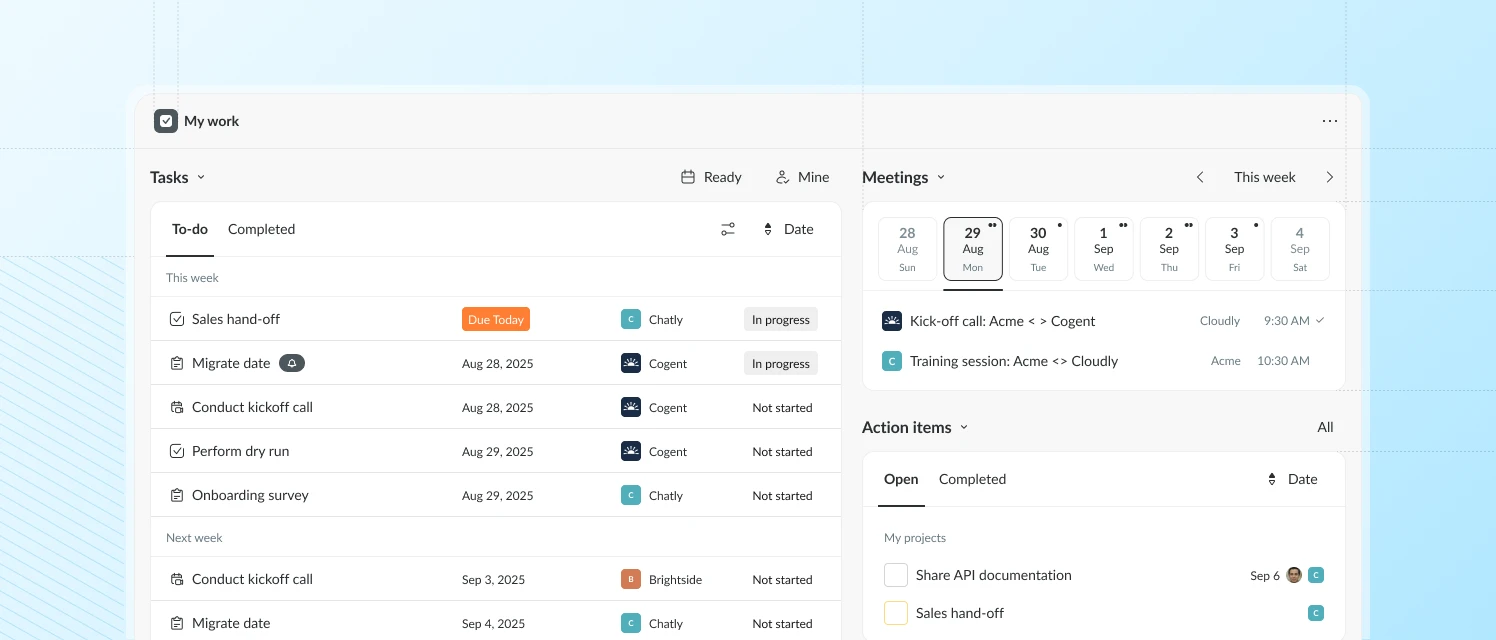Open Training session: Acme <> Cloudly meeting
Viewport: 1496px width, 640px height.
click(1014, 361)
